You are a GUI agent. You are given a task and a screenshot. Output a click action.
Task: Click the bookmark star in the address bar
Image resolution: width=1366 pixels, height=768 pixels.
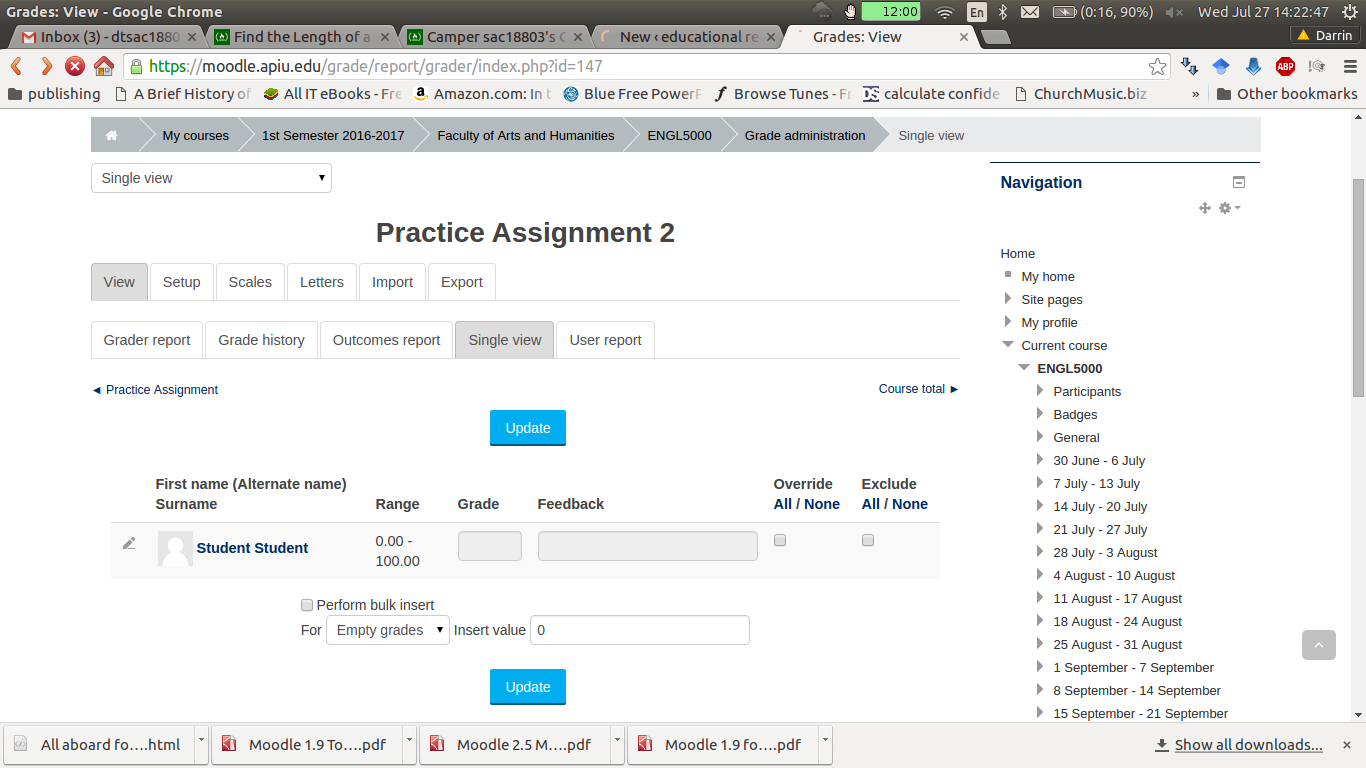click(x=1157, y=65)
